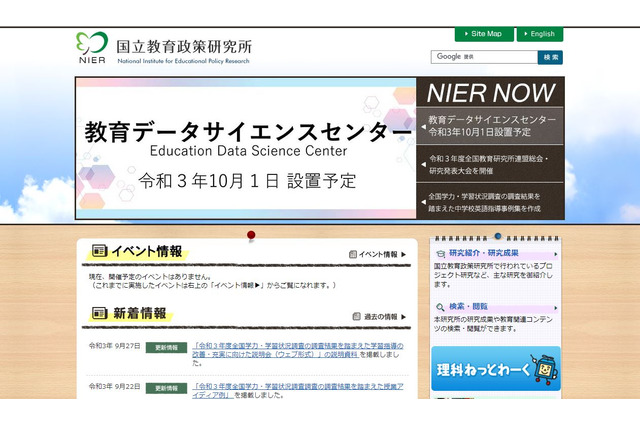Open the Site Map page
Image resolution: width=640 pixels, height=426 pixels.
484,34
